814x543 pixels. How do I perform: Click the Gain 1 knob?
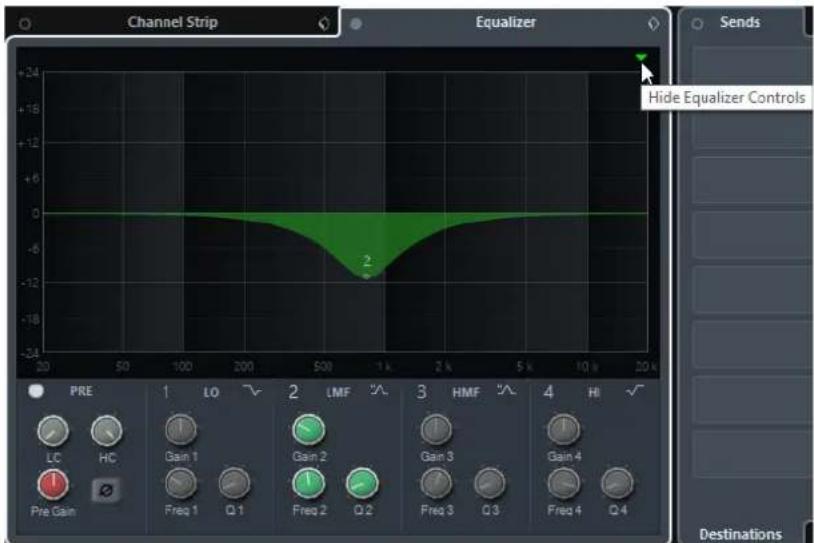[x=181, y=429]
